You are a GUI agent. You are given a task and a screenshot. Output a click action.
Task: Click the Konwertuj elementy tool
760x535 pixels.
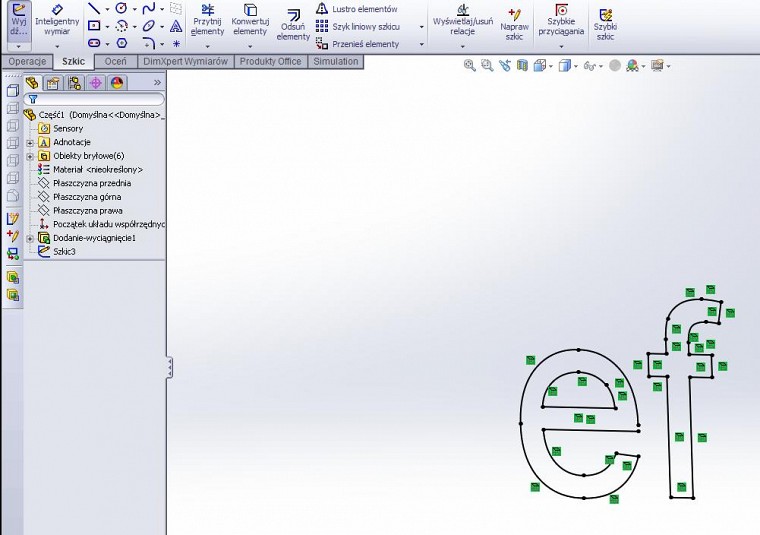[250, 20]
